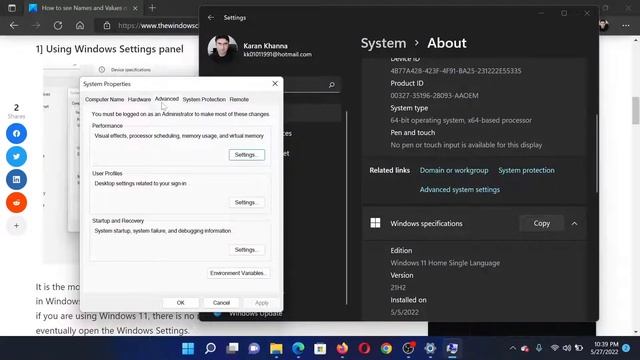Open the microphone tray icon

pos(539,348)
